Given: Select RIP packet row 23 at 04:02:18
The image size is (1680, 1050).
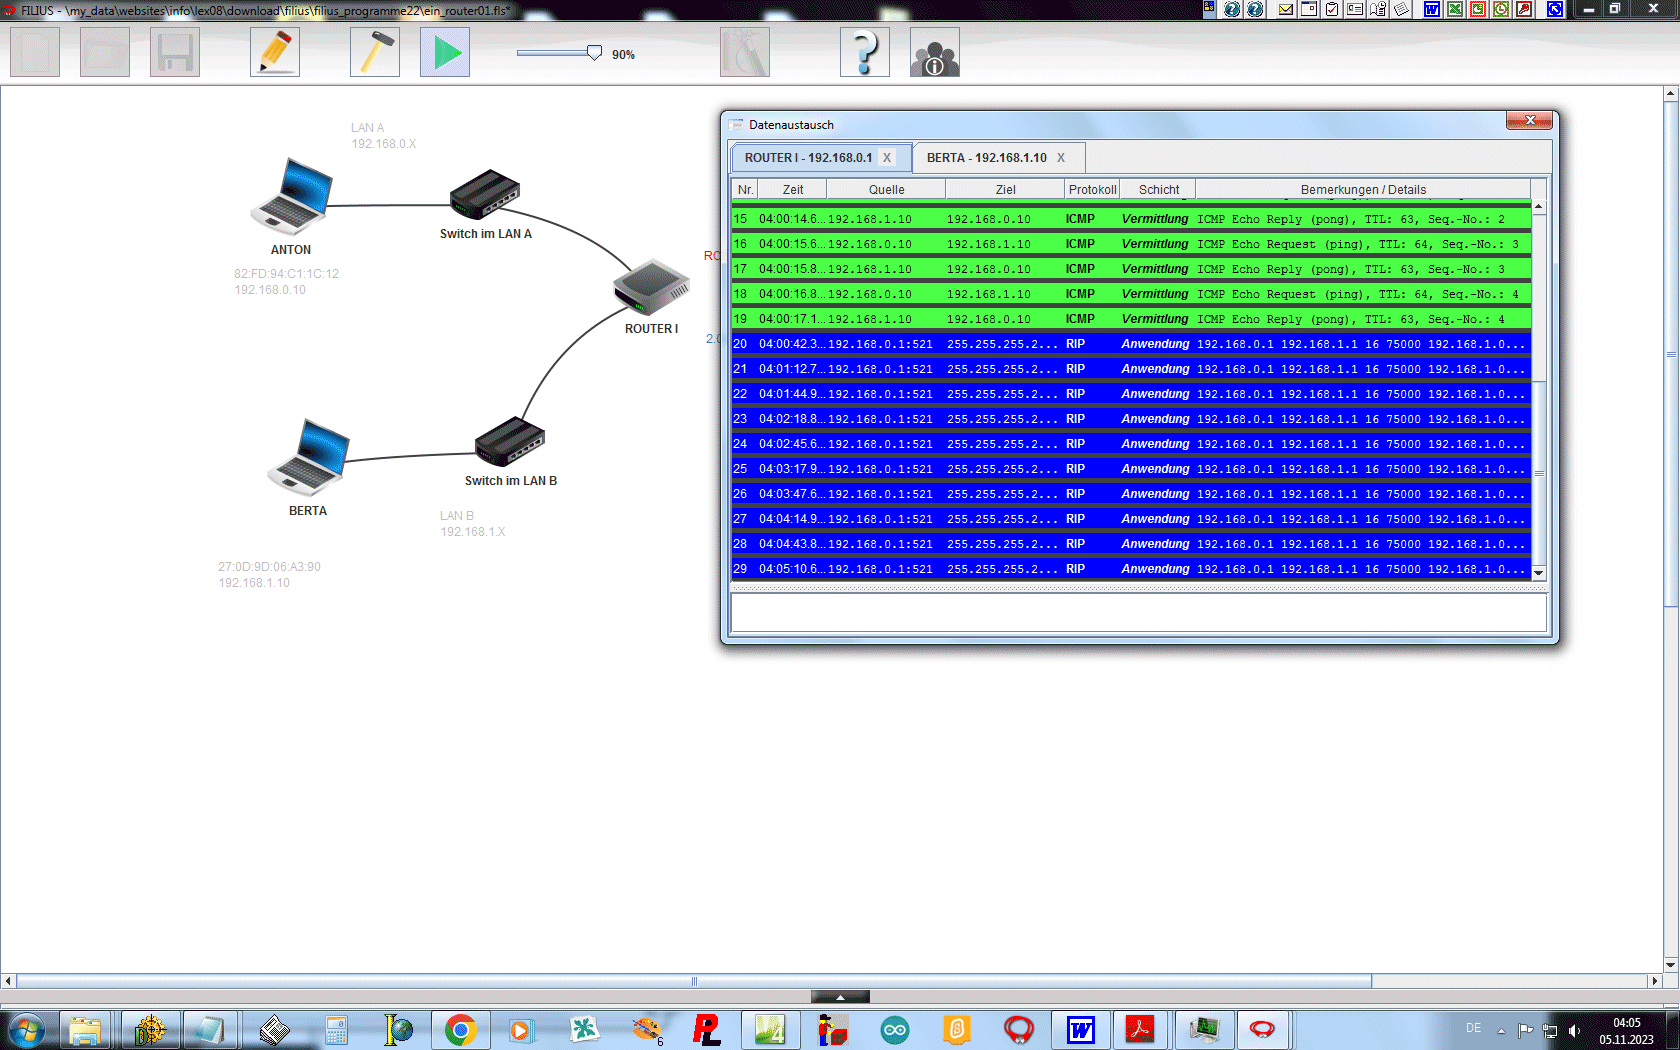Looking at the screenshot, I should (1131, 419).
